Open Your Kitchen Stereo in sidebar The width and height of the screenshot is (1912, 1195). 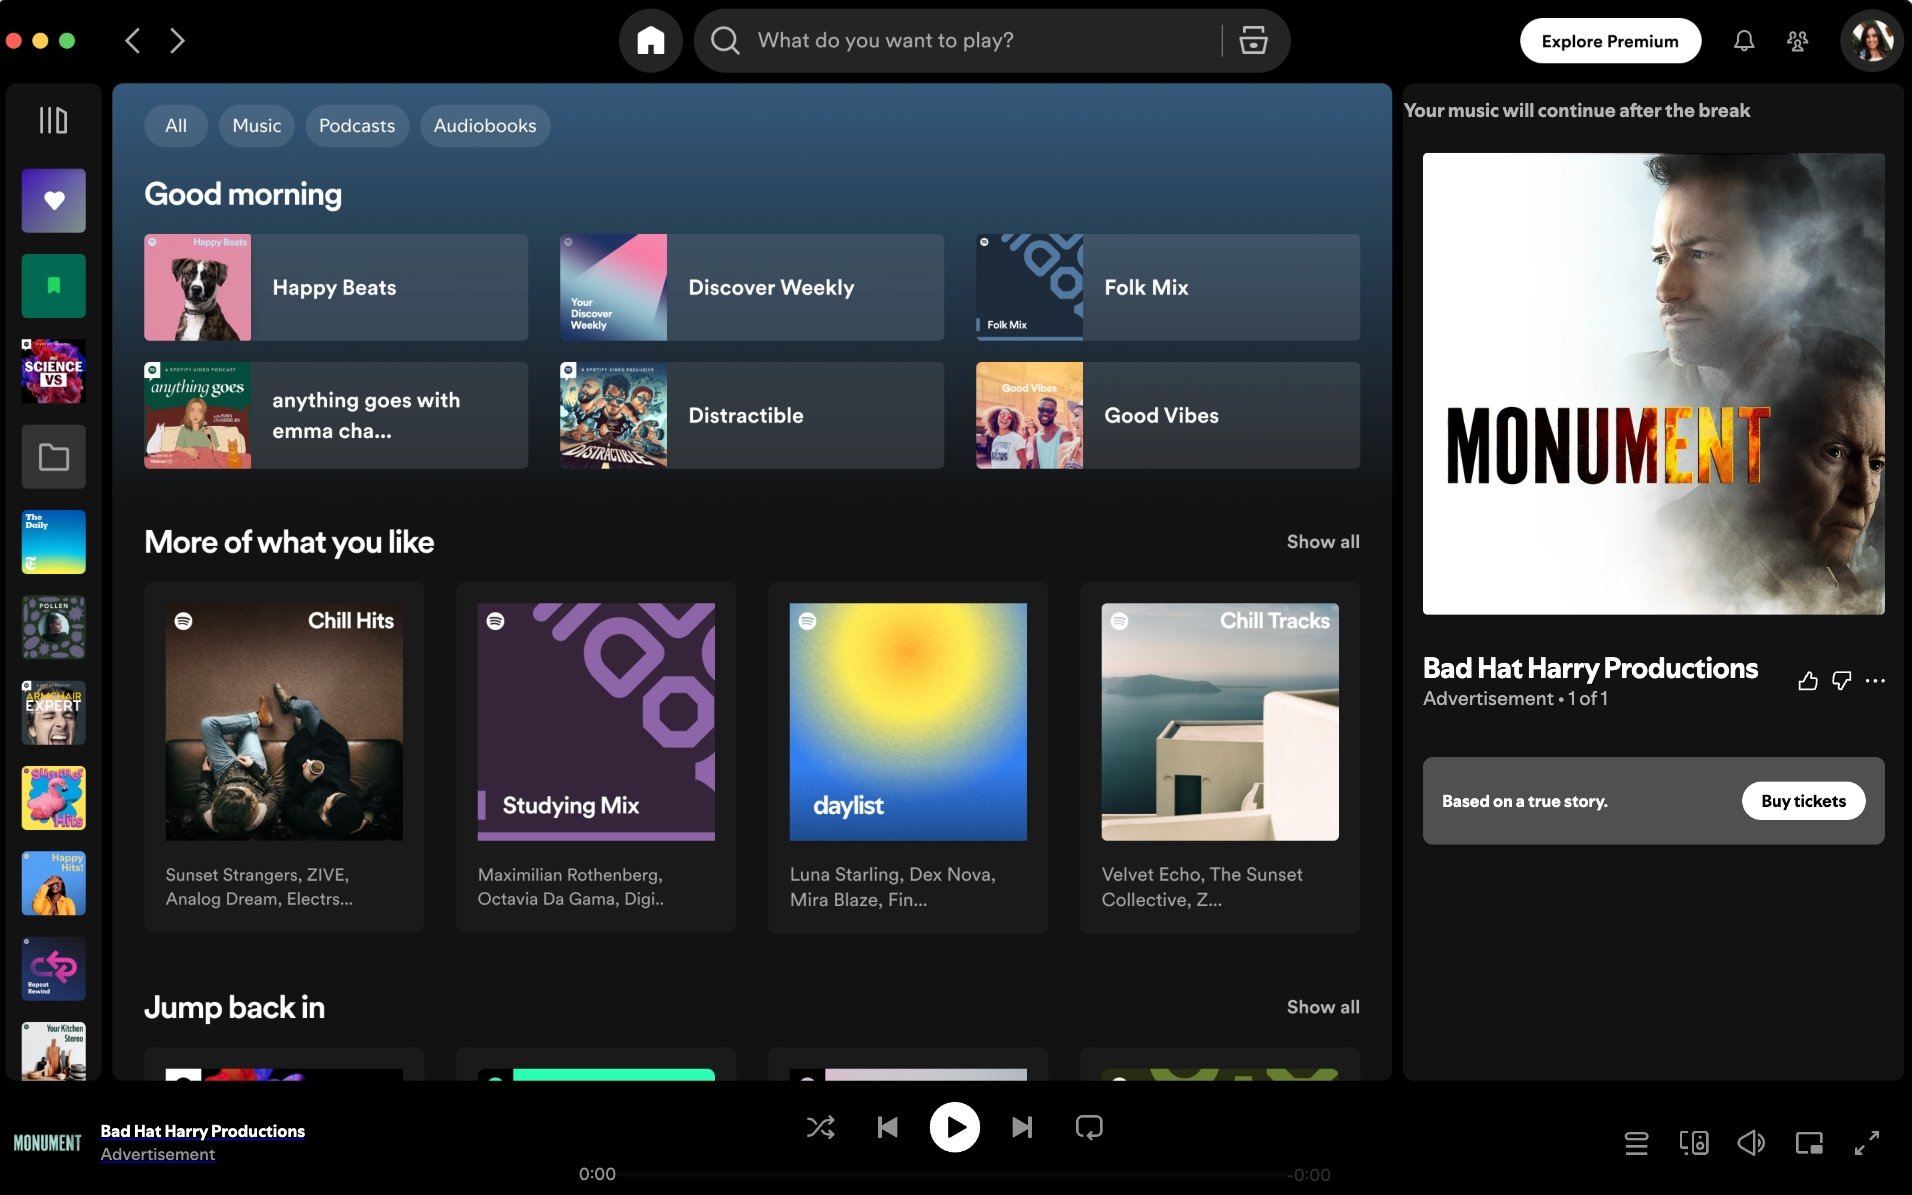click(x=53, y=1050)
